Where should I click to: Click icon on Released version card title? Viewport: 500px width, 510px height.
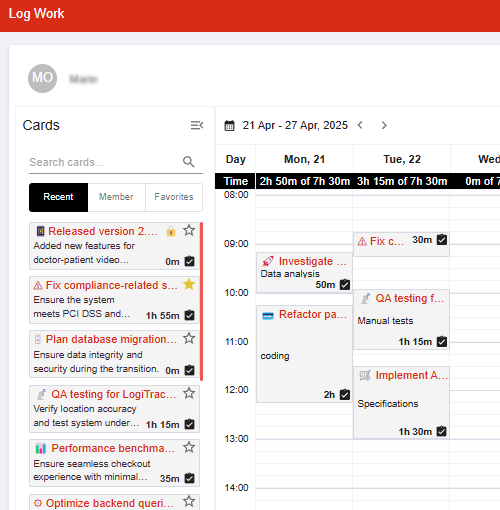click(x=40, y=231)
